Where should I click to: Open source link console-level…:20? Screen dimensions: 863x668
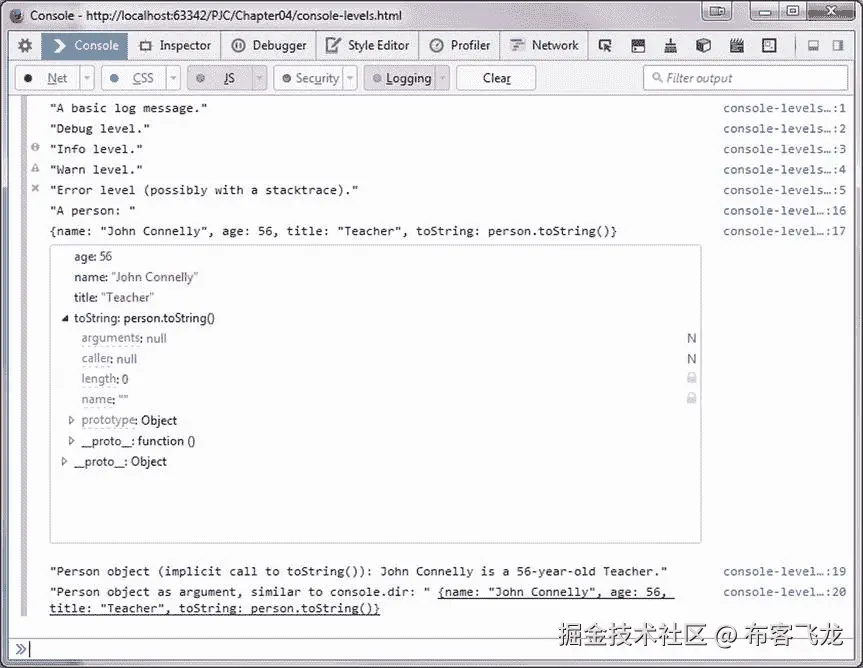click(784, 592)
